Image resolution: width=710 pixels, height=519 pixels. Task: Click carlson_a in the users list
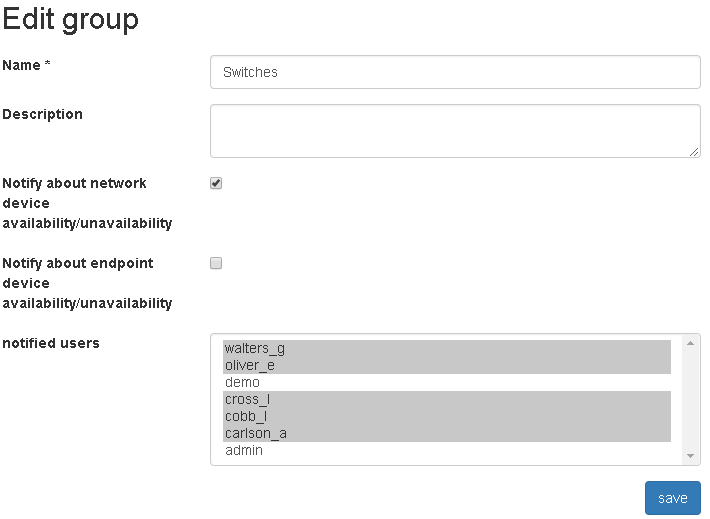[x=446, y=433]
